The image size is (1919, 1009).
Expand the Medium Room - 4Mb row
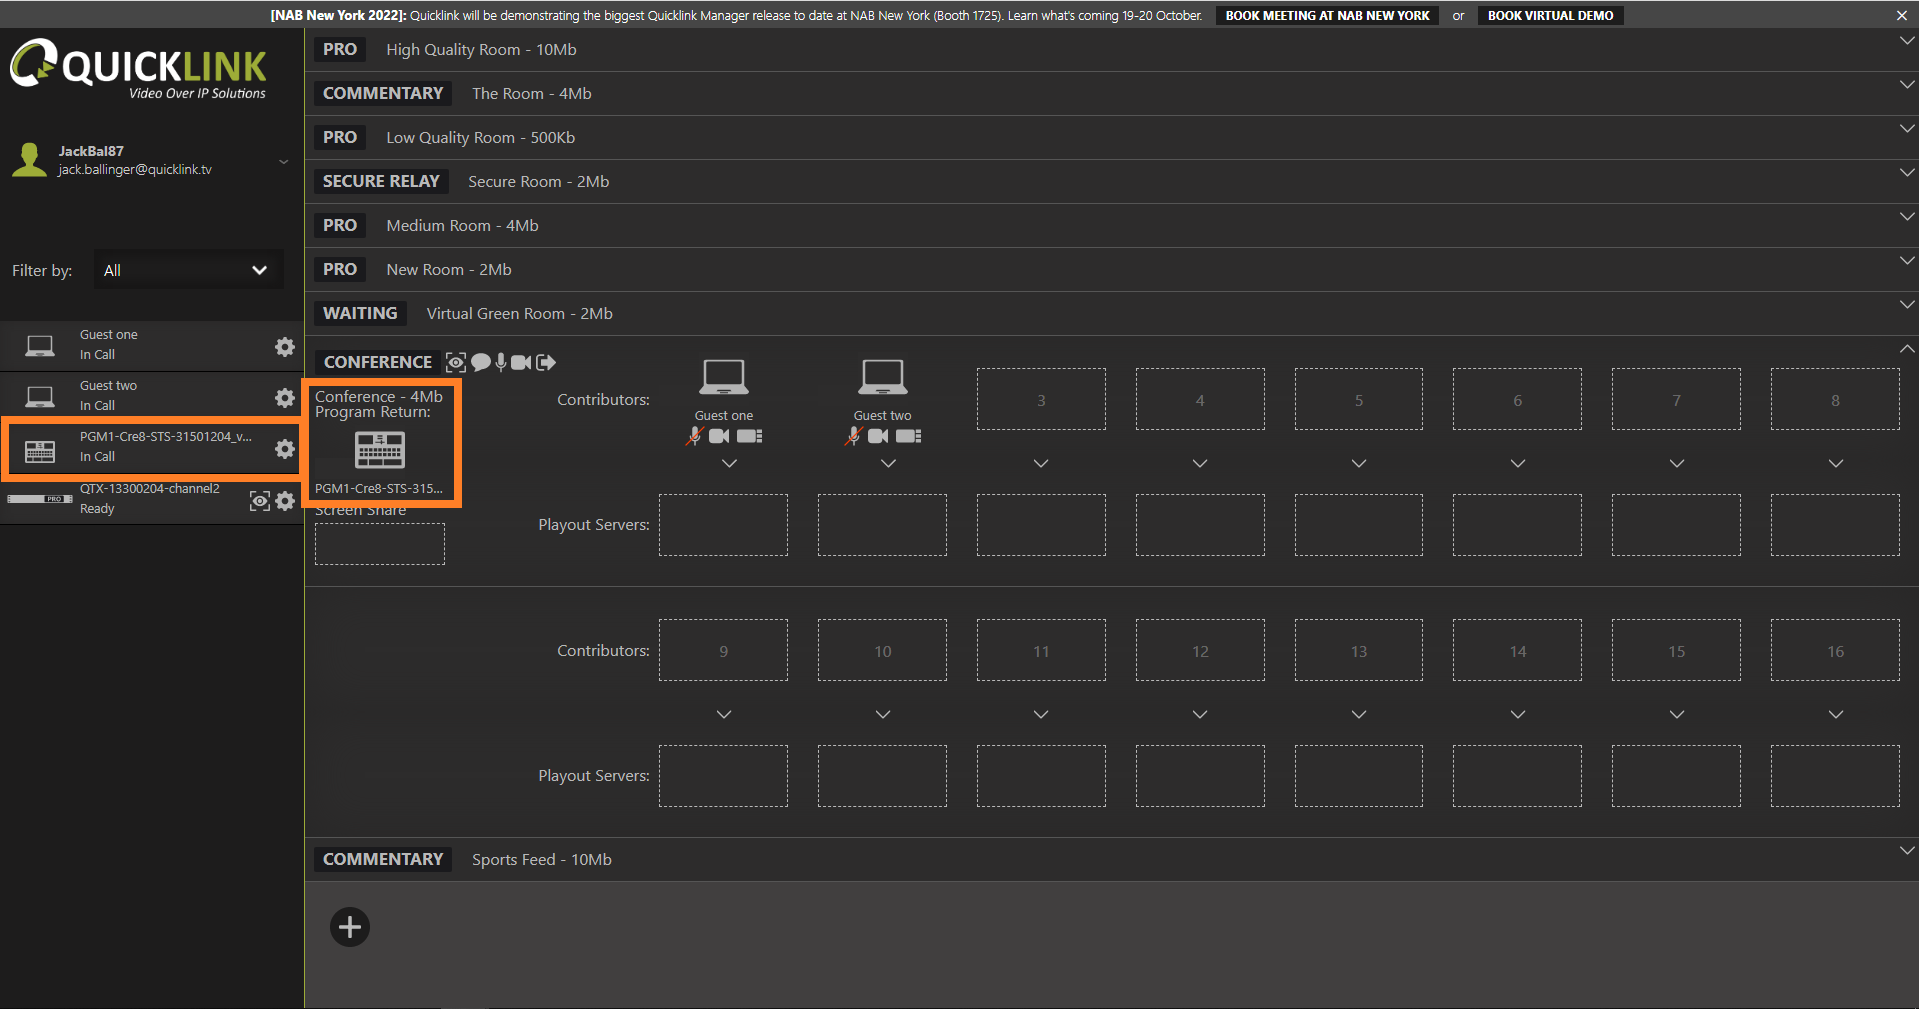click(x=1906, y=217)
